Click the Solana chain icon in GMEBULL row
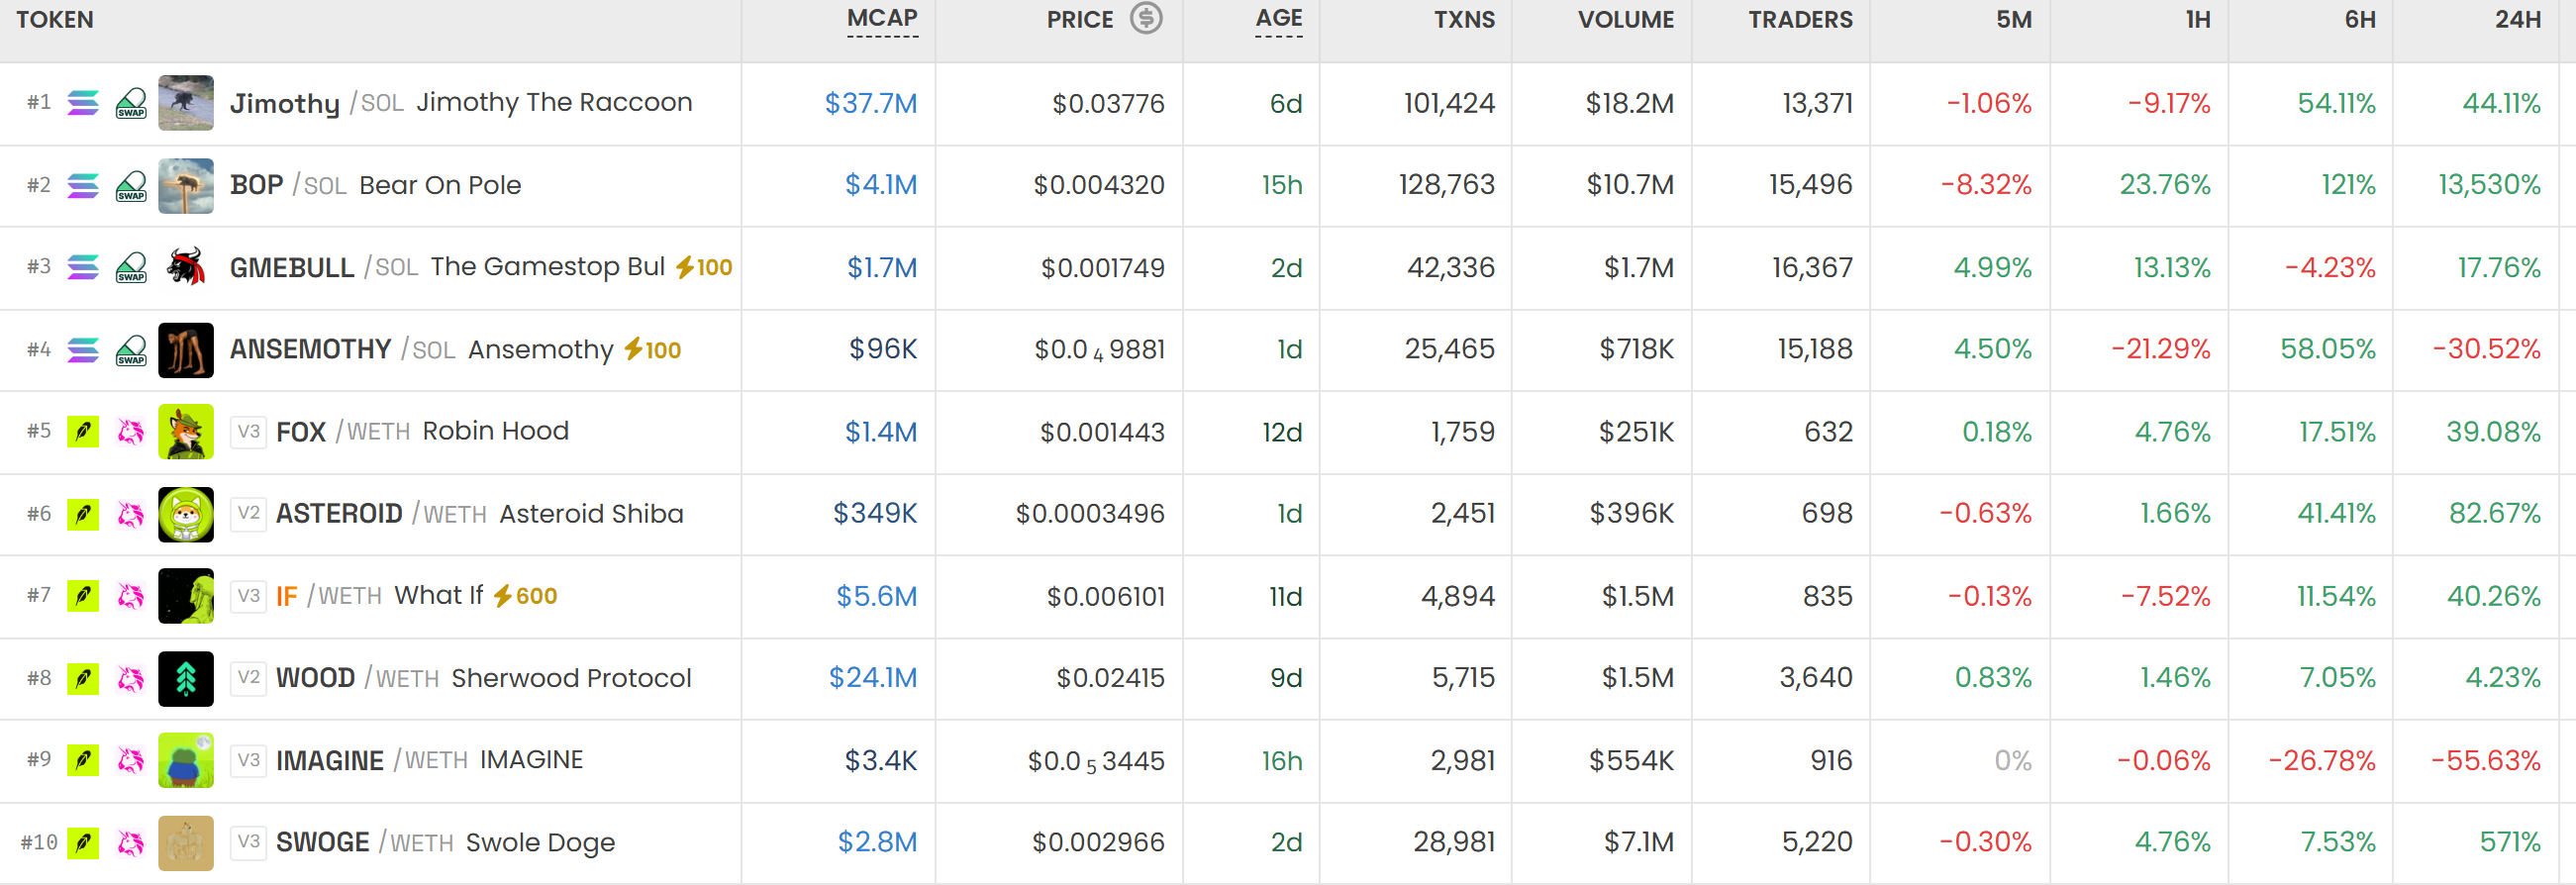The image size is (2576, 885). click(83, 267)
